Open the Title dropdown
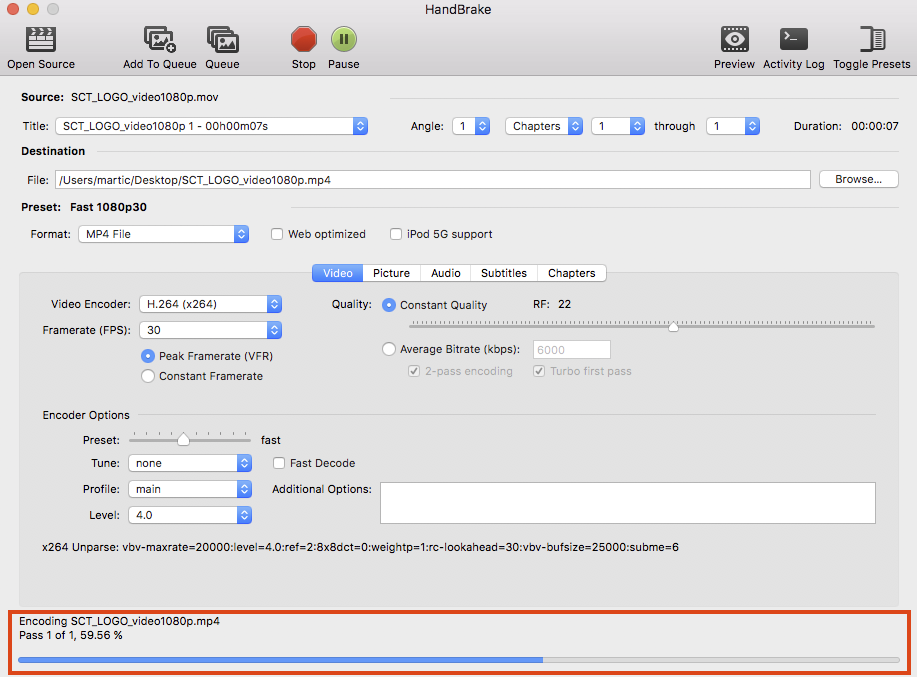This screenshot has width=917, height=677. coord(212,126)
